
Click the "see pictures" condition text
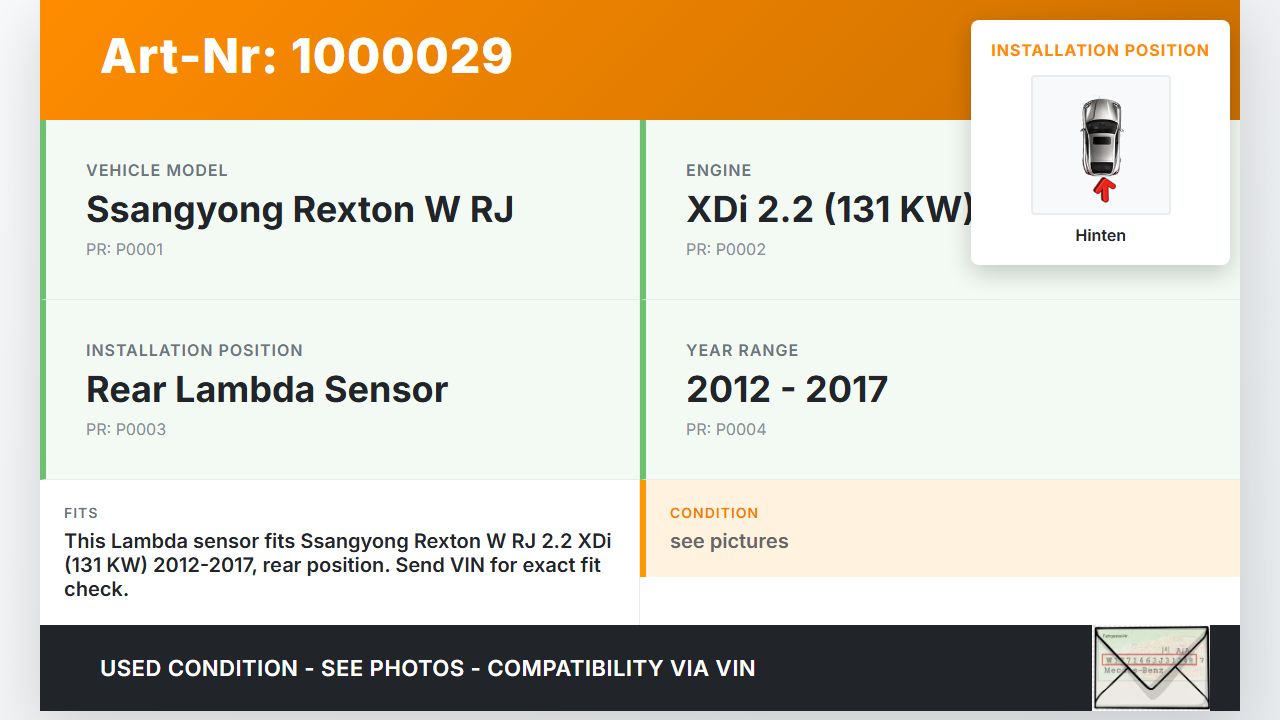729,541
